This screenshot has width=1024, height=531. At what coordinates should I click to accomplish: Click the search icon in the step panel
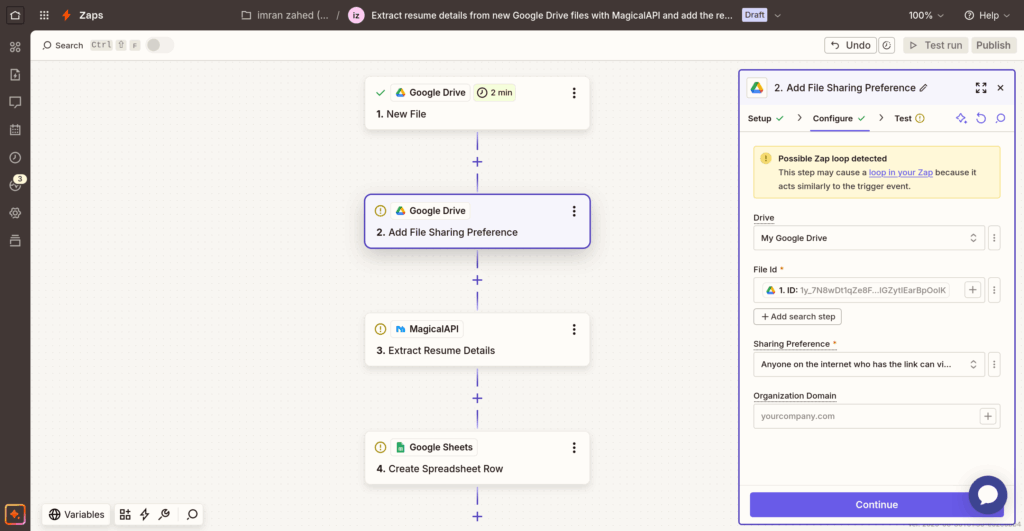pyautogui.click(x=1000, y=118)
